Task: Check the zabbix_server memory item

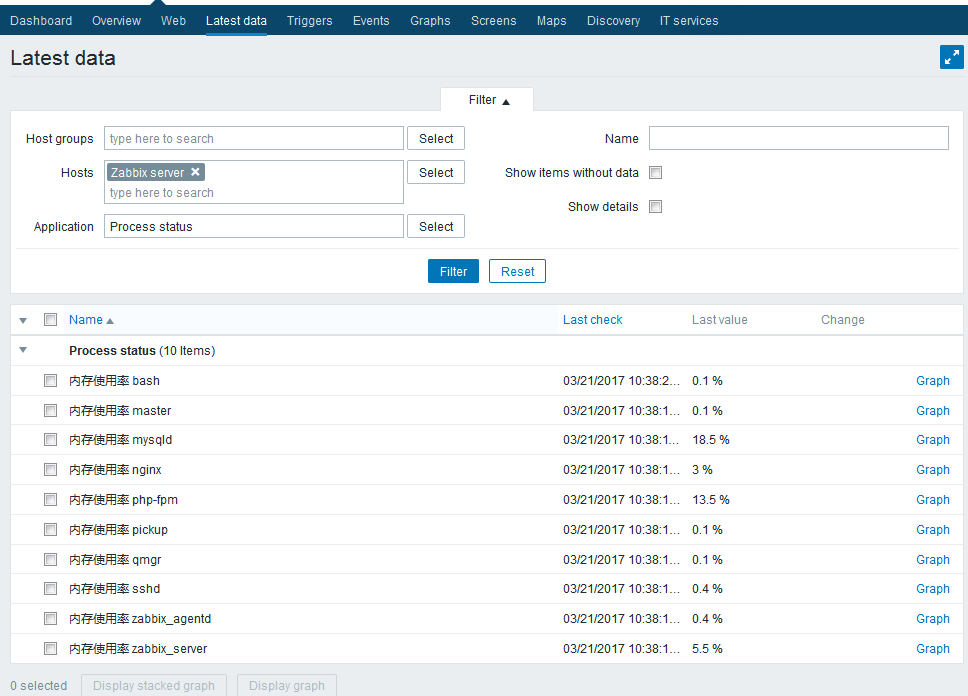Action: point(51,648)
